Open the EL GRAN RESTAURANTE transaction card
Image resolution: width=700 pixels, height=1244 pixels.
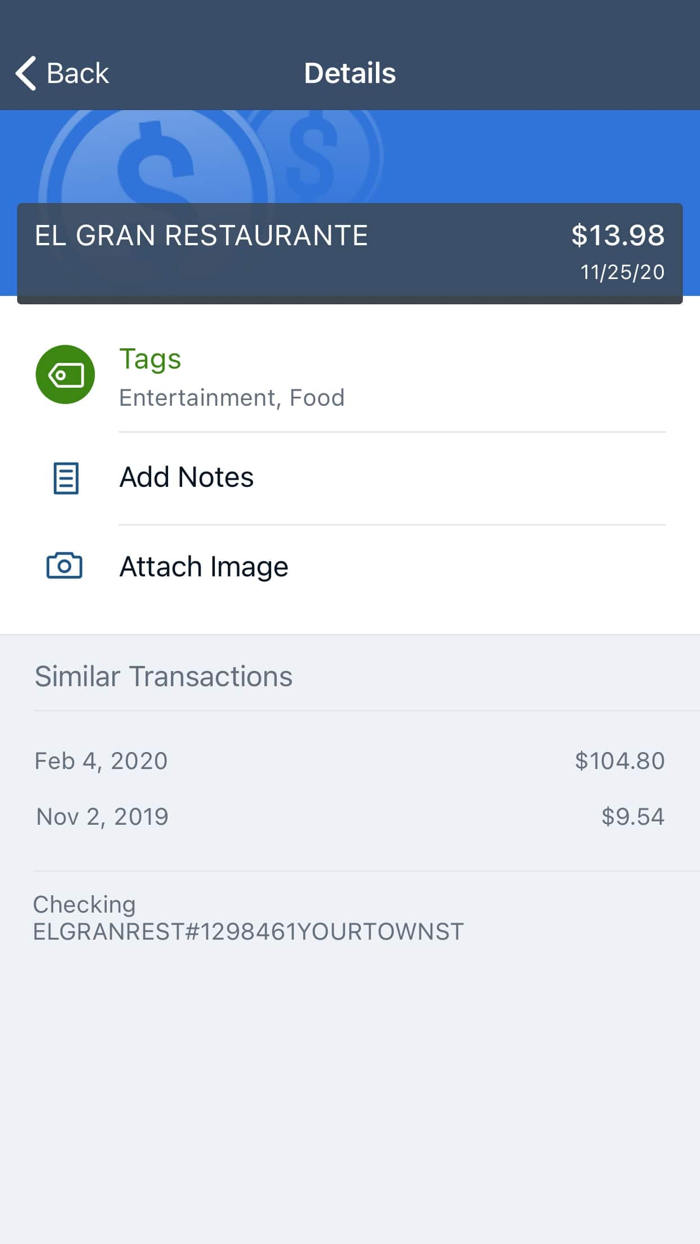[200, 235]
